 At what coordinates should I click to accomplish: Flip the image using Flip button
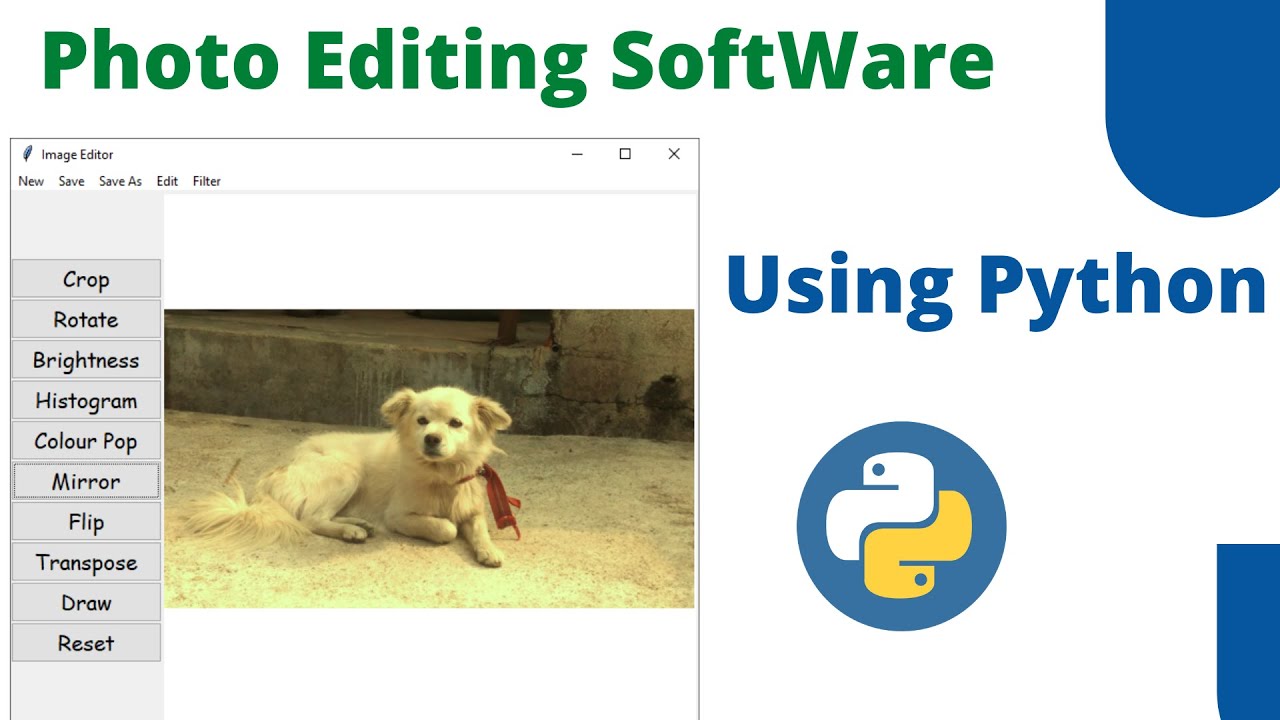(x=86, y=522)
